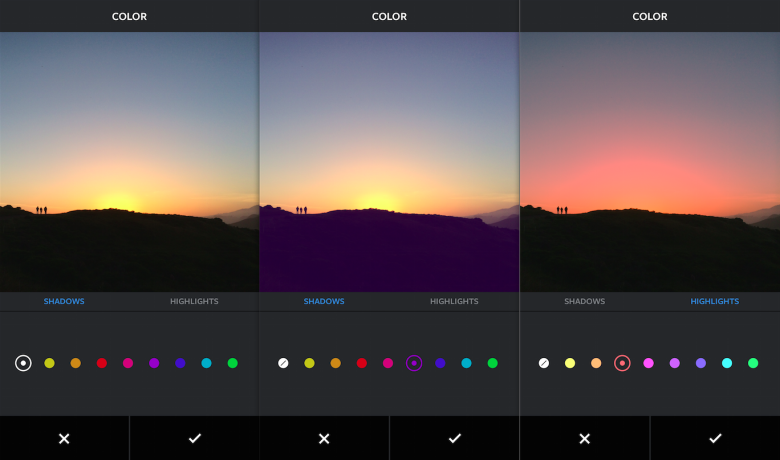Pick the green swatch in the middle panel

pyautogui.click(x=492, y=363)
